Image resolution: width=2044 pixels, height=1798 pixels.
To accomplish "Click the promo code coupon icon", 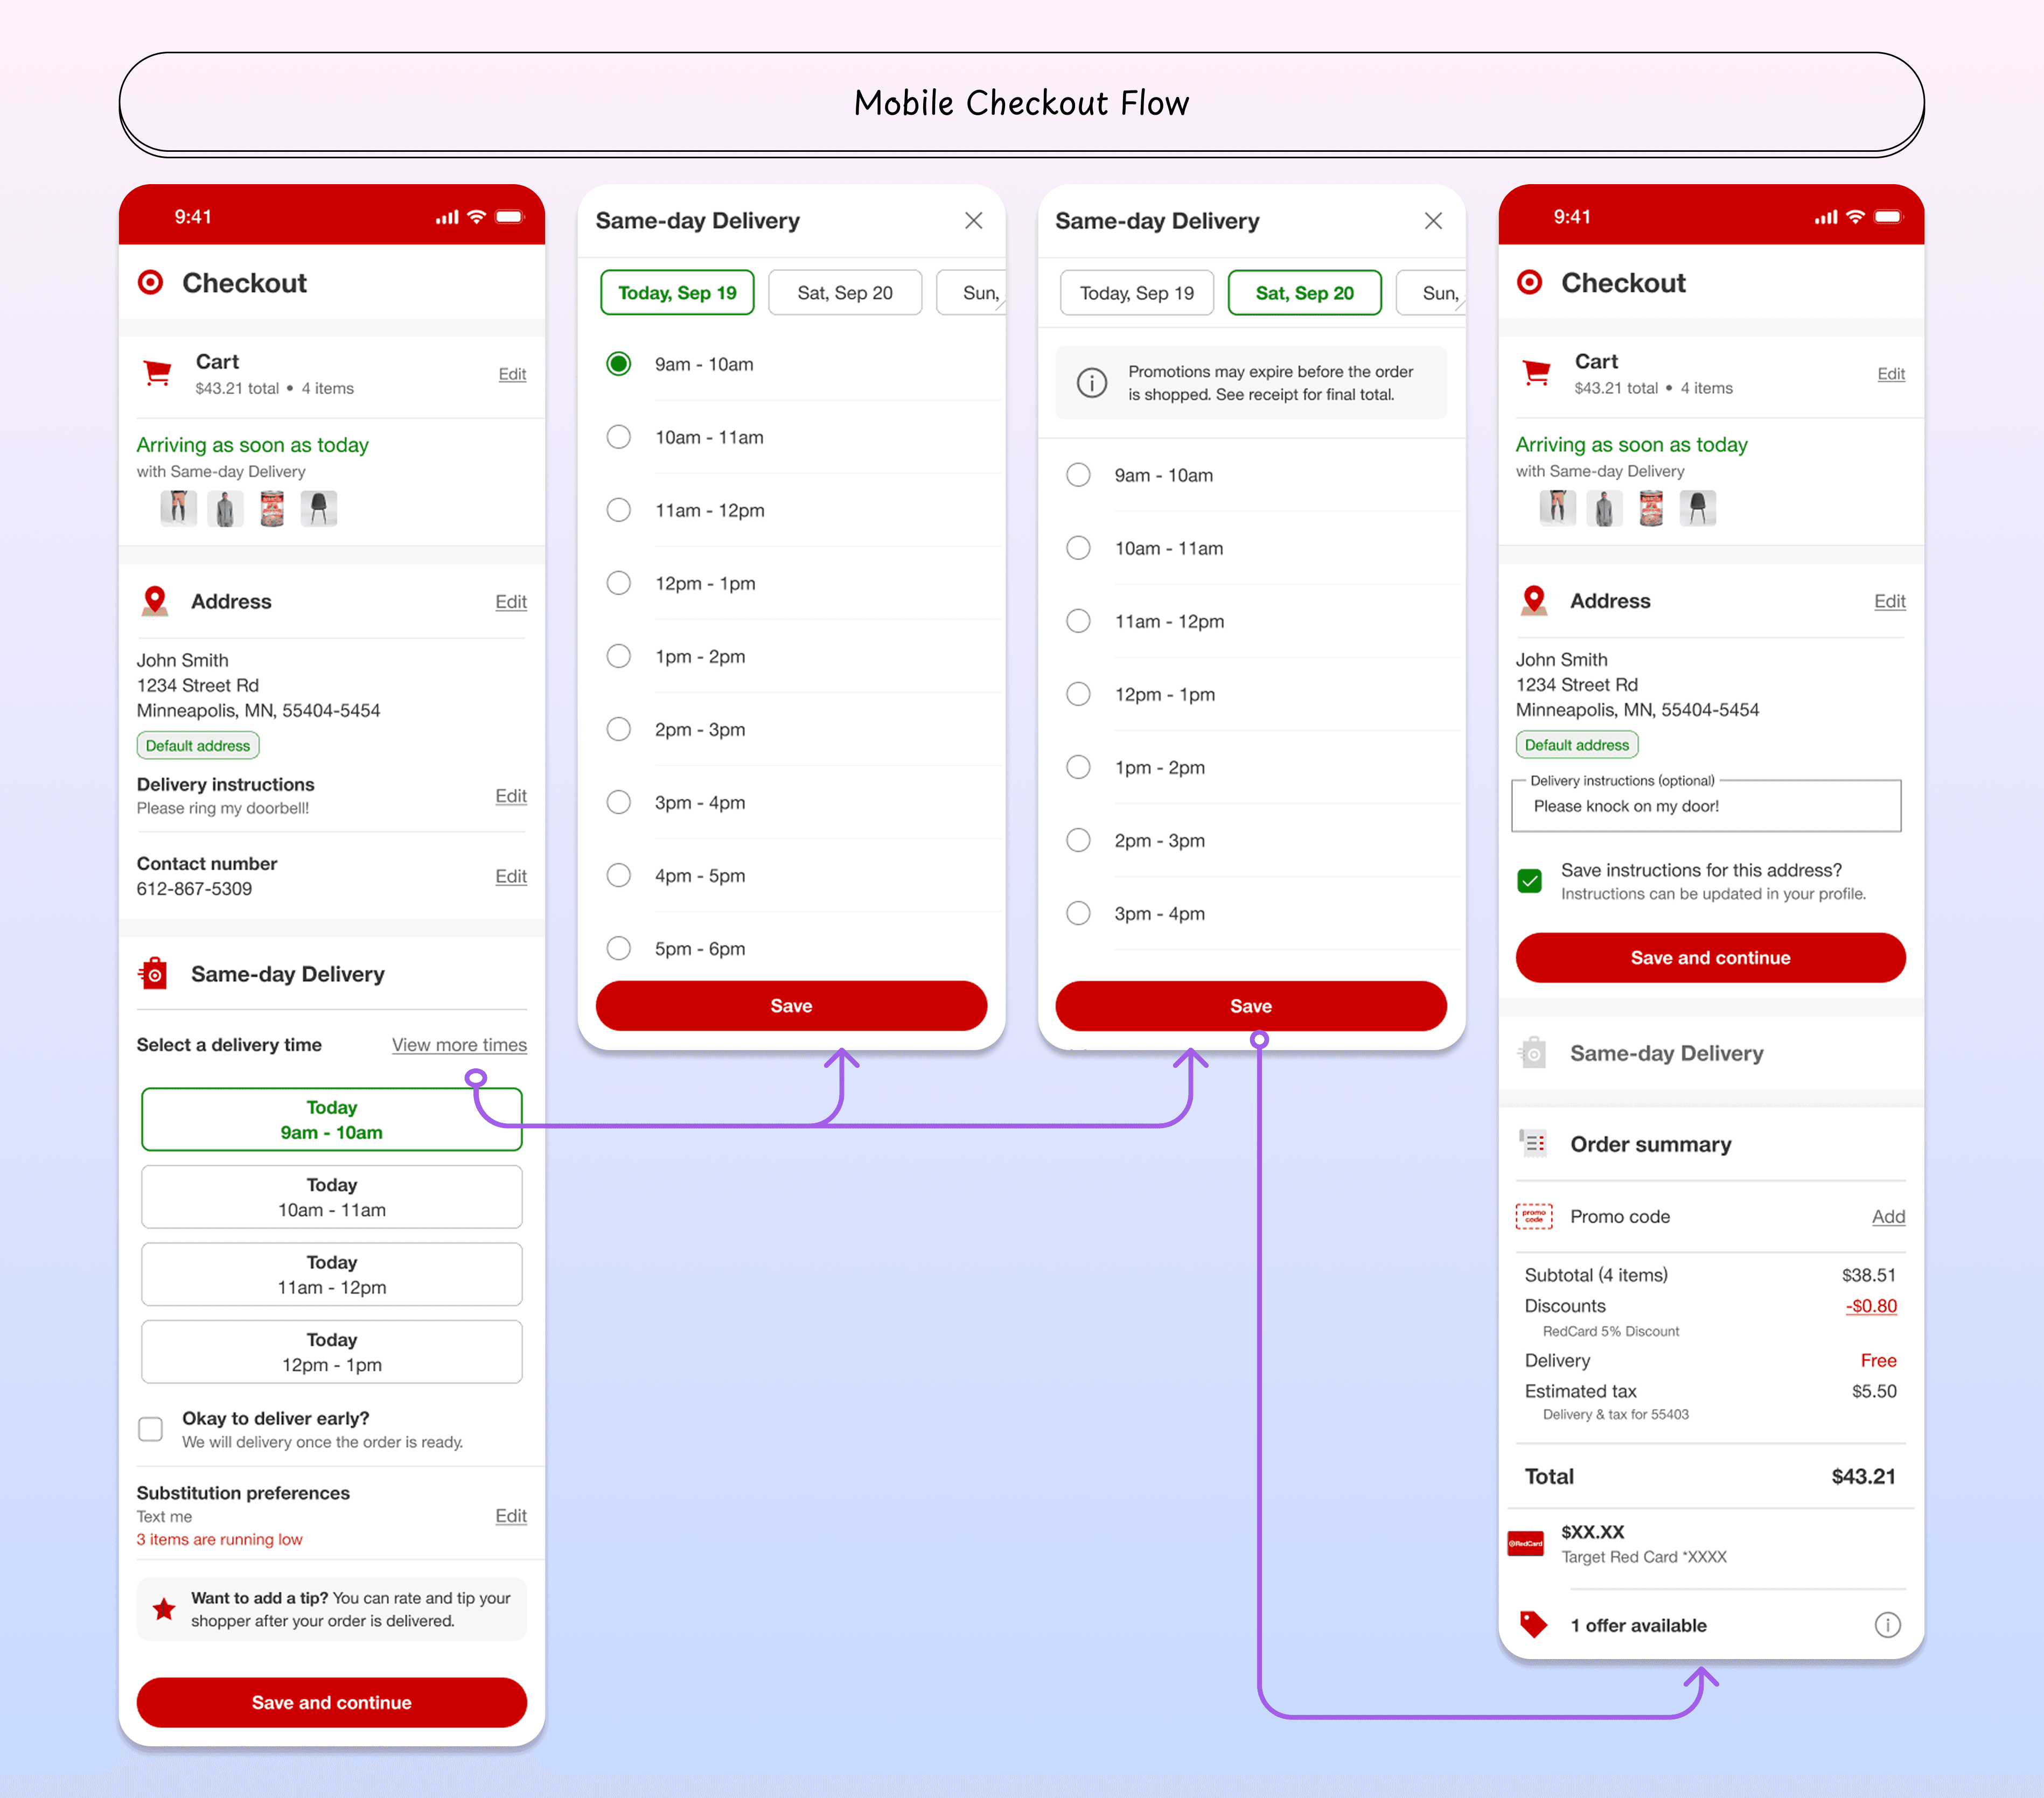I will [1534, 1216].
